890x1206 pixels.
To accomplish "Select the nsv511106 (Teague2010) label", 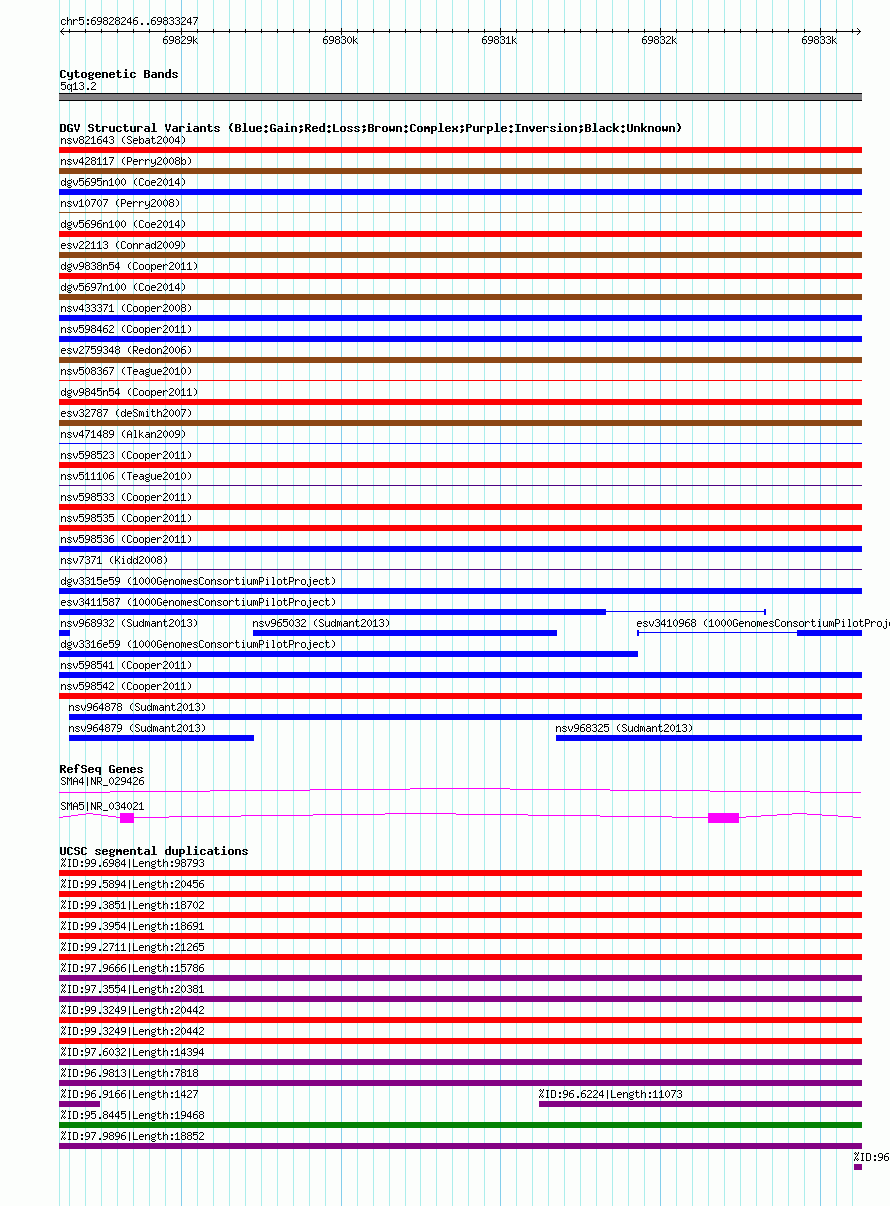I will [x=126, y=476].
